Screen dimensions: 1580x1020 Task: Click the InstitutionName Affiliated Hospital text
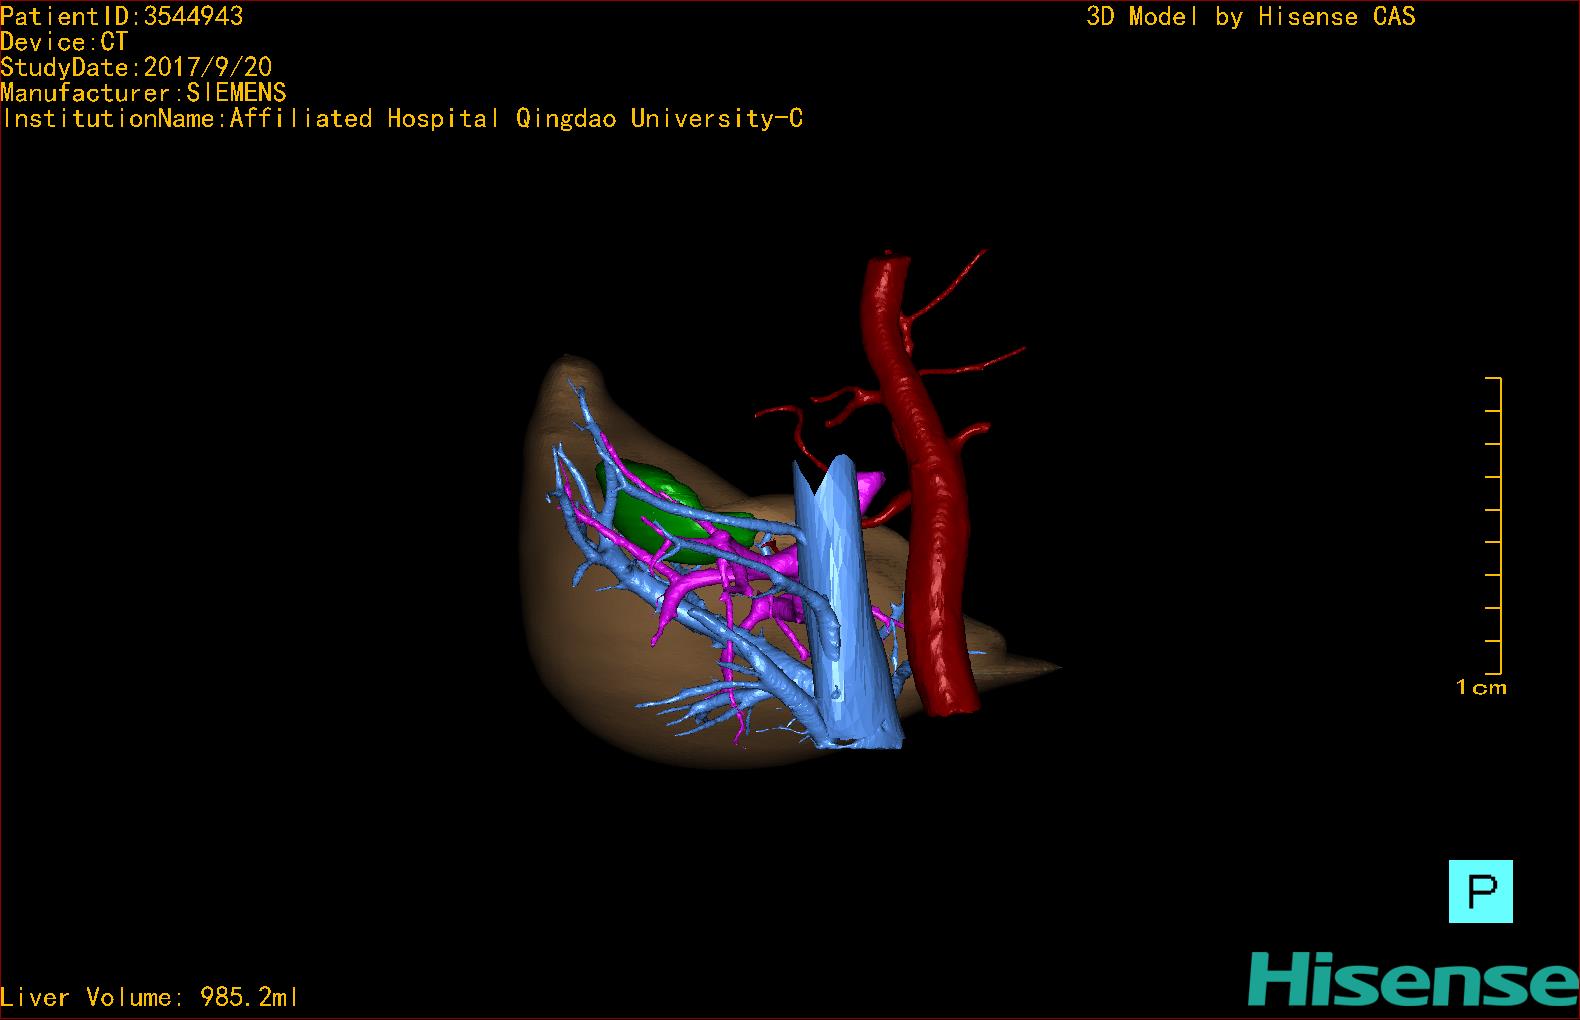402,118
